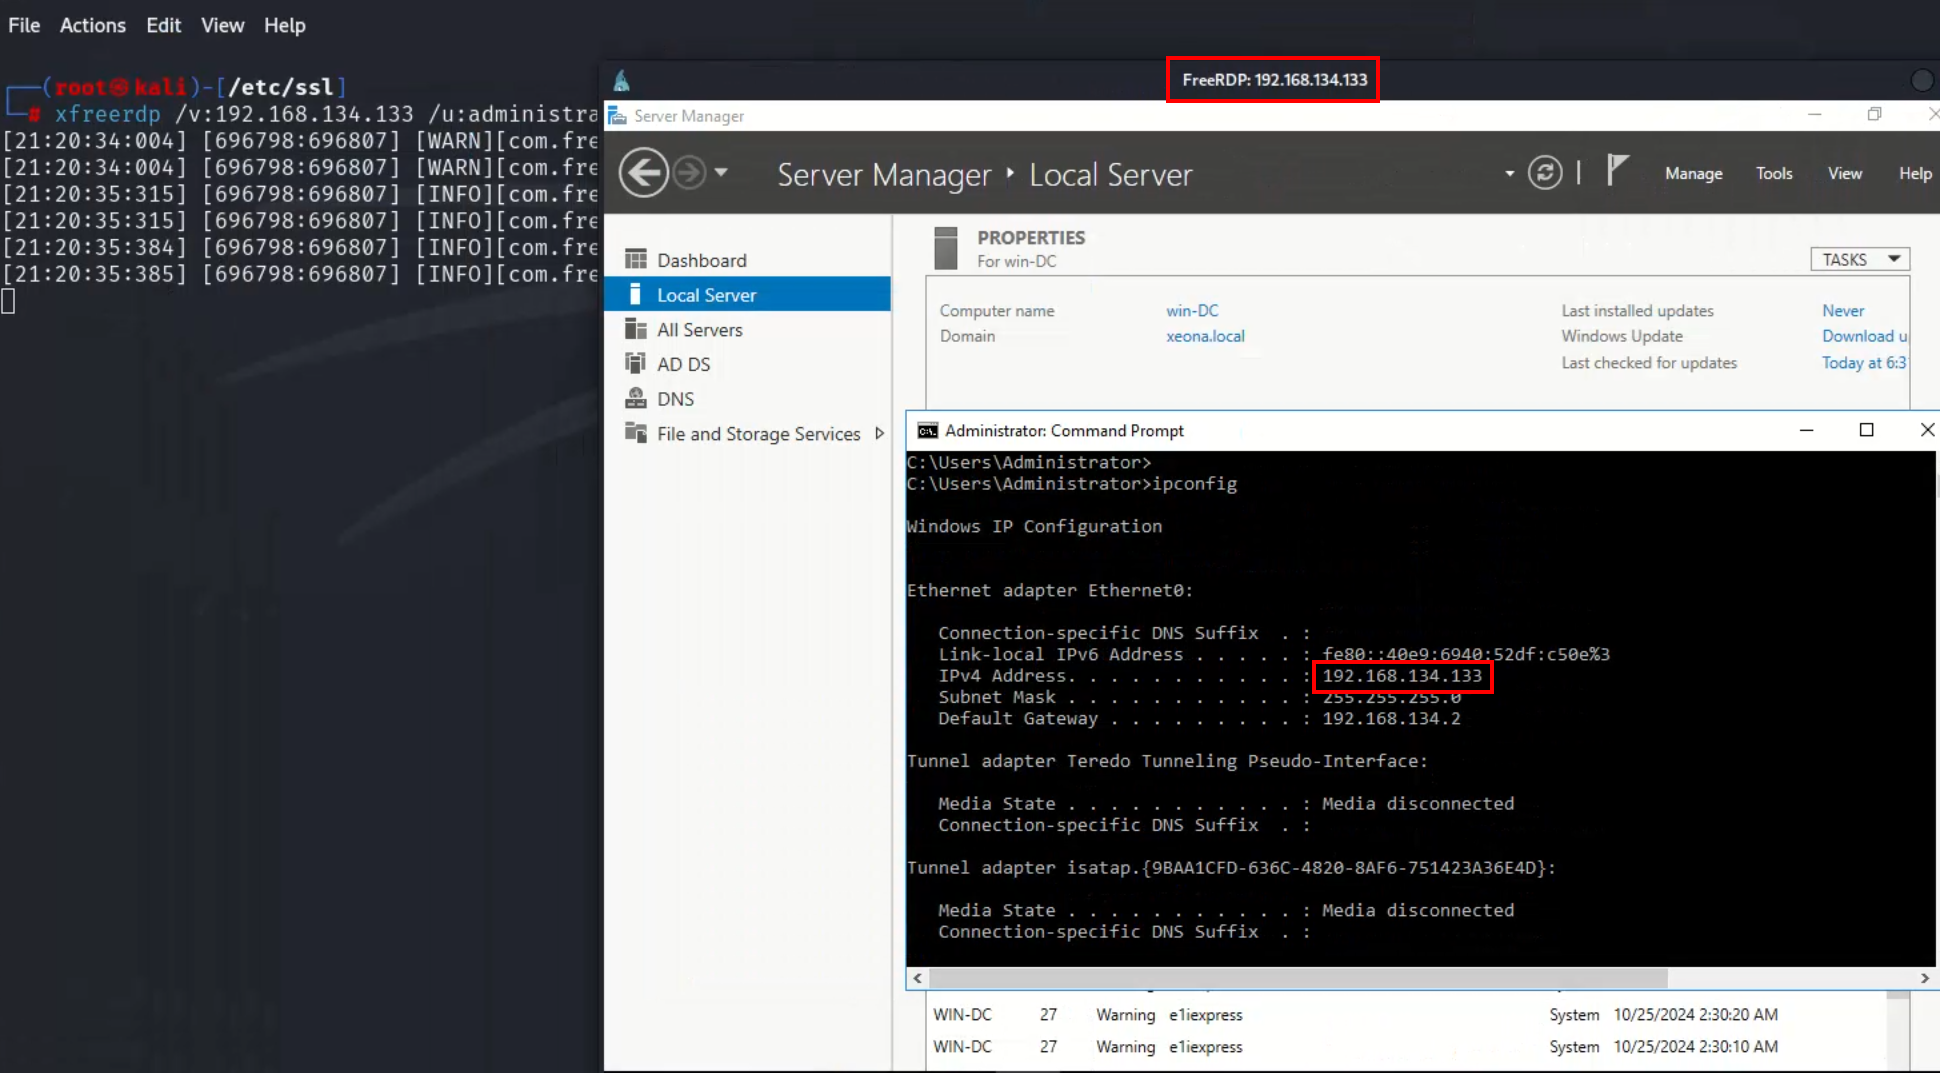
Task: Click the Never last installed updates link
Action: (1843, 311)
